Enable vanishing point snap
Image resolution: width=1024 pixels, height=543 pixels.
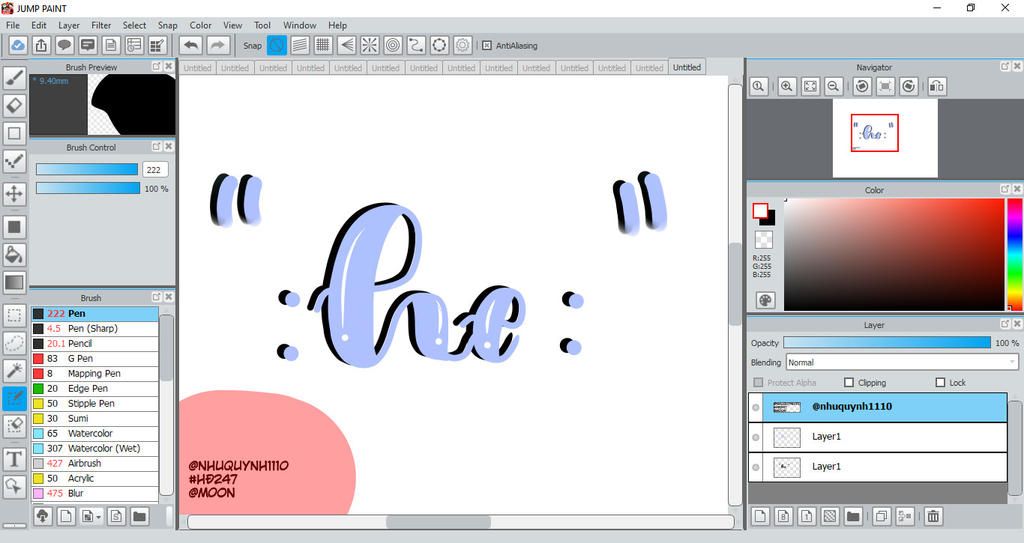tap(347, 45)
